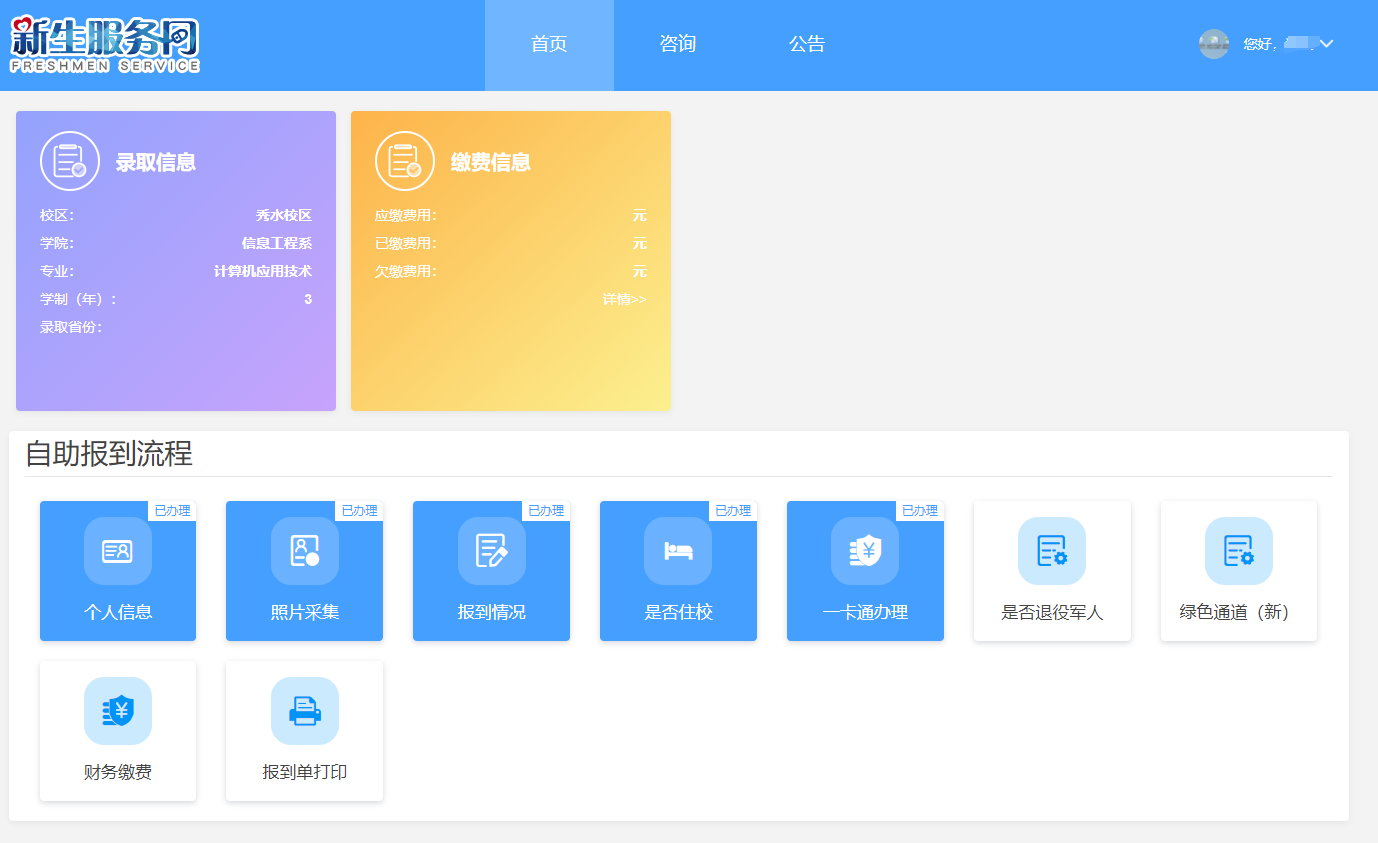Click the 录取信息 clipboard icon
1378x843 pixels.
[70, 161]
